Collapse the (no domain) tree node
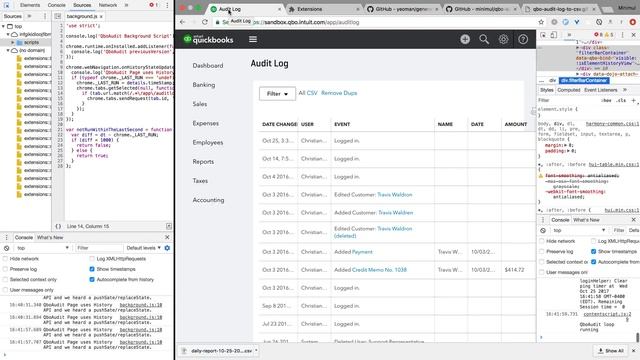640x360 pixels. (x=8, y=50)
